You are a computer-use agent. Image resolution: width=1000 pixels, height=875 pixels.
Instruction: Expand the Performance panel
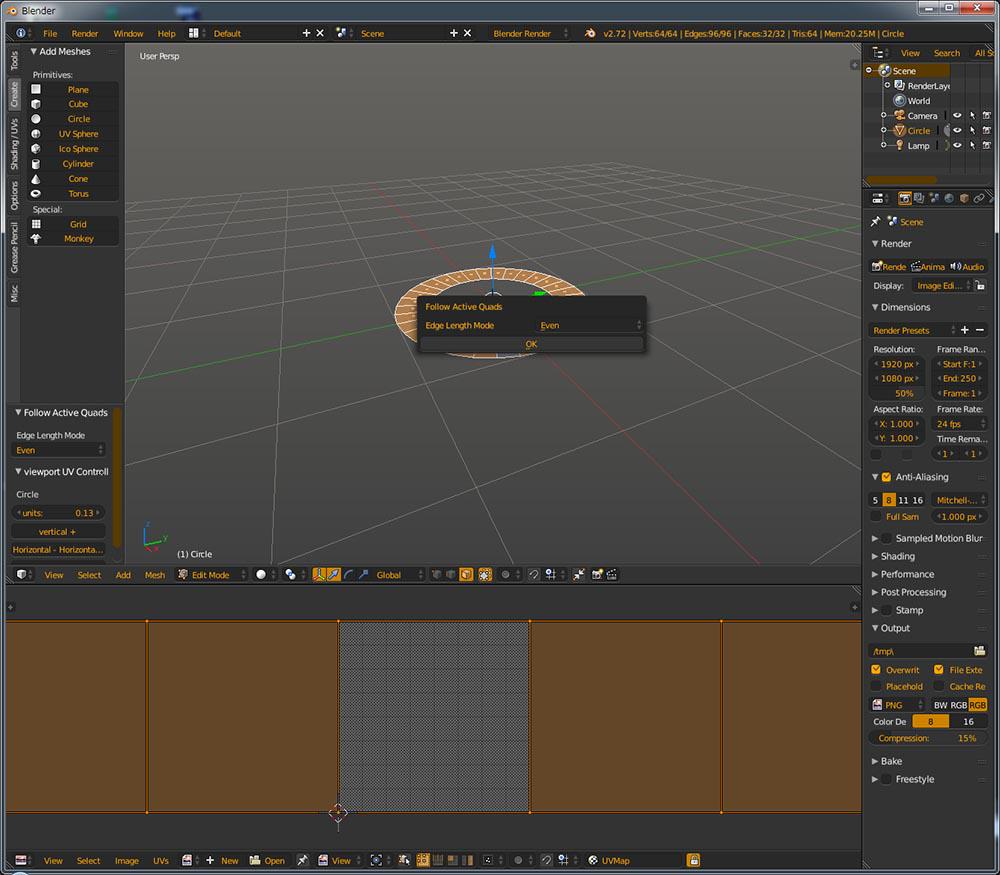[907, 574]
